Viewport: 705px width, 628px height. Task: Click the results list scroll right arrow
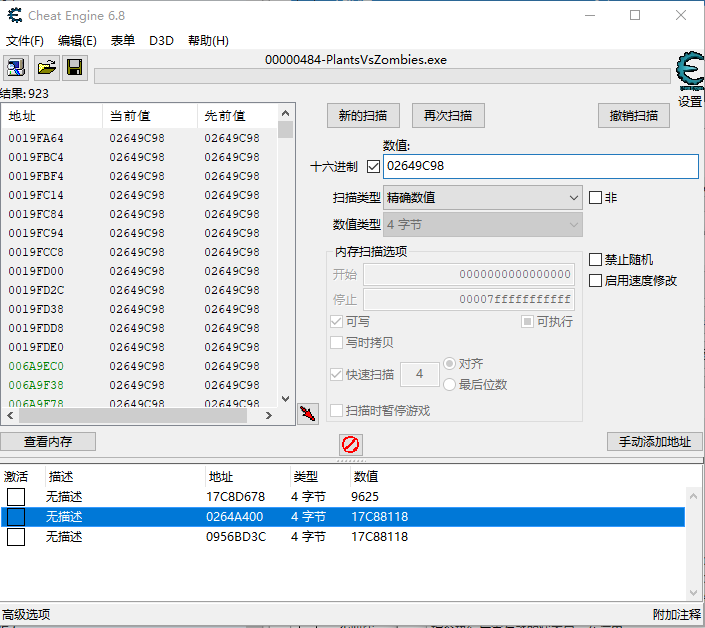point(268,416)
